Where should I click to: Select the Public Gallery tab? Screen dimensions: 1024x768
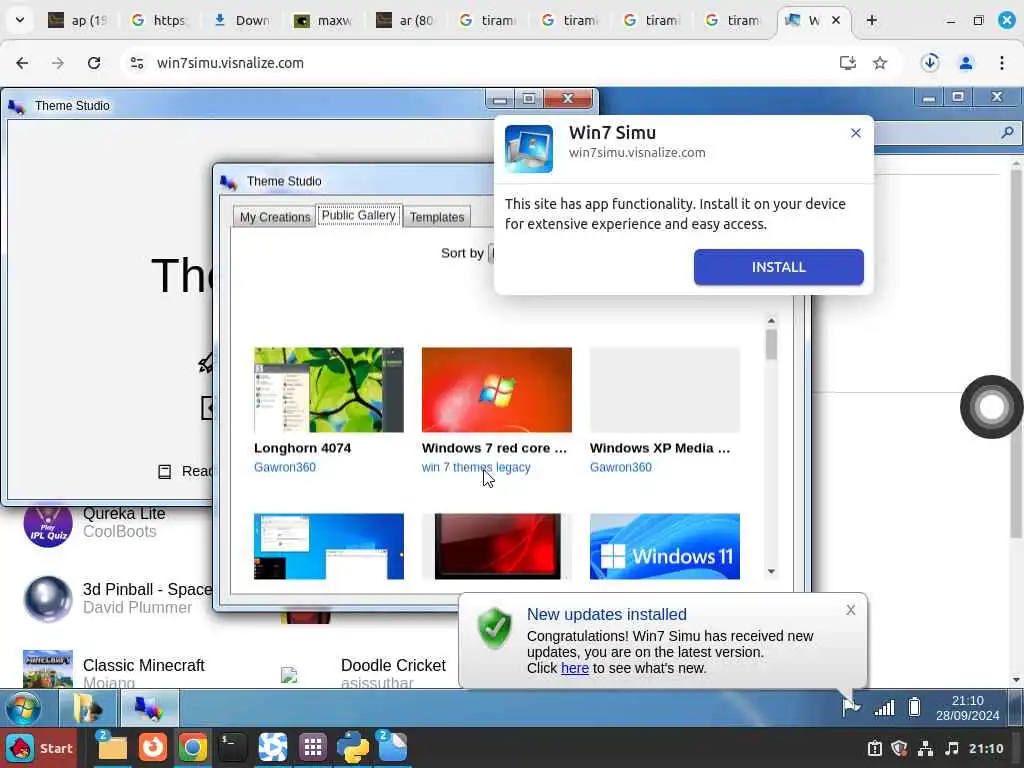[x=359, y=216]
